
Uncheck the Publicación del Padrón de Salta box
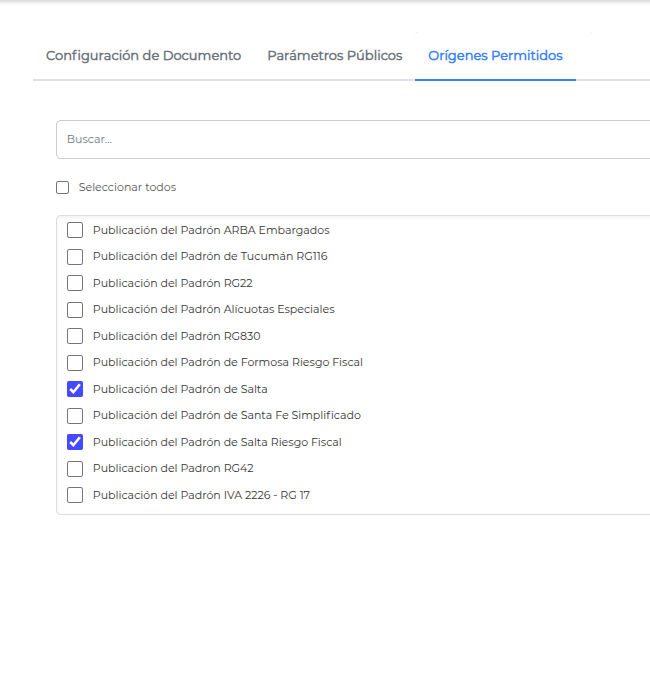75,389
